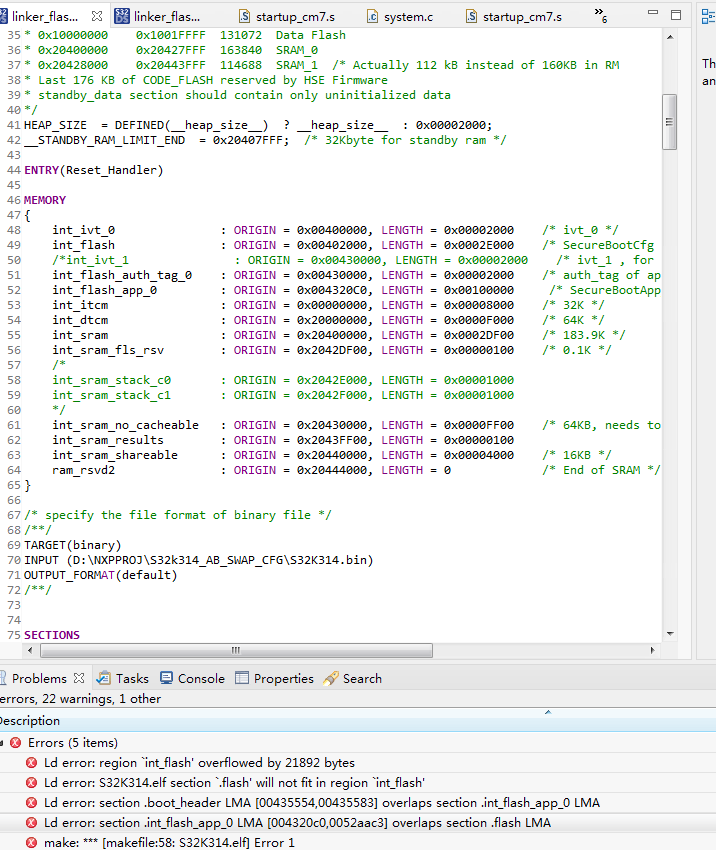The image size is (716, 850).
Task: Click the MEMORY keyword on line 46
Action: (x=45, y=200)
